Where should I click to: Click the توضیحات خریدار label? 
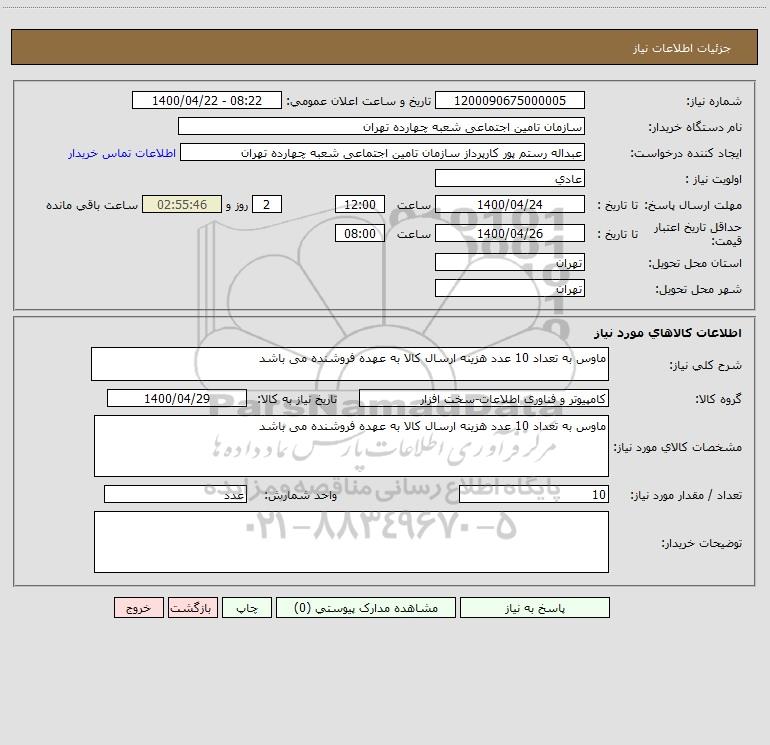pyautogui.click(x=701, y=543)
